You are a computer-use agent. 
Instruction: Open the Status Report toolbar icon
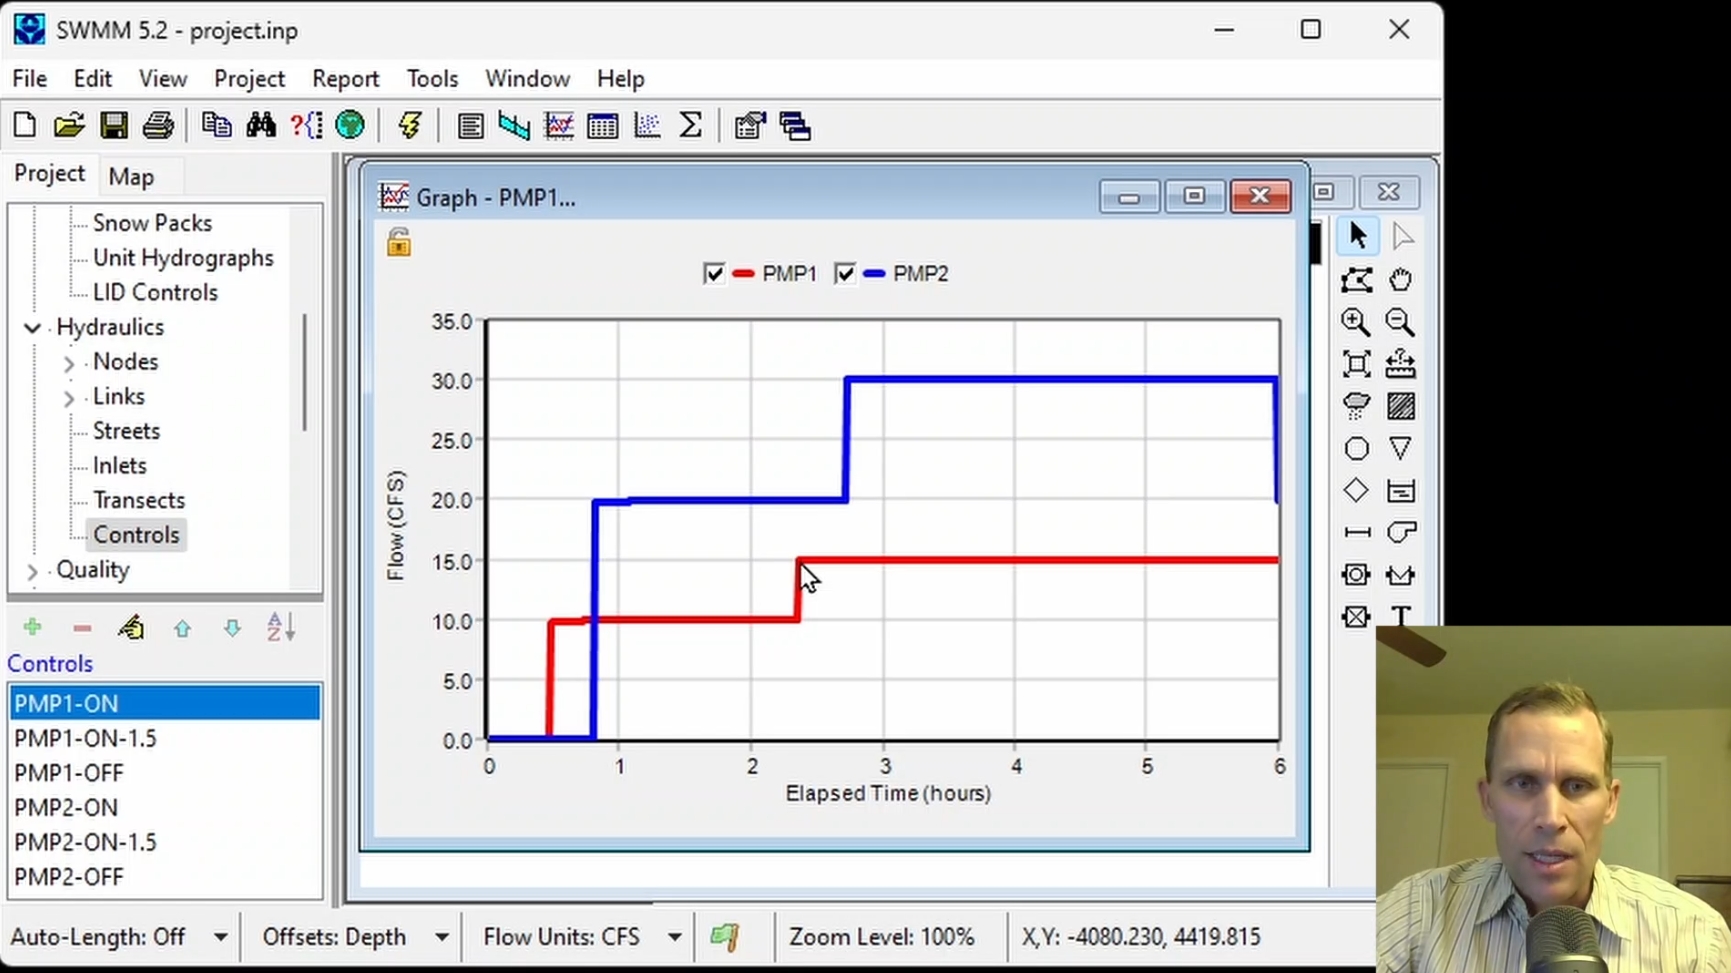coord(470,126)
